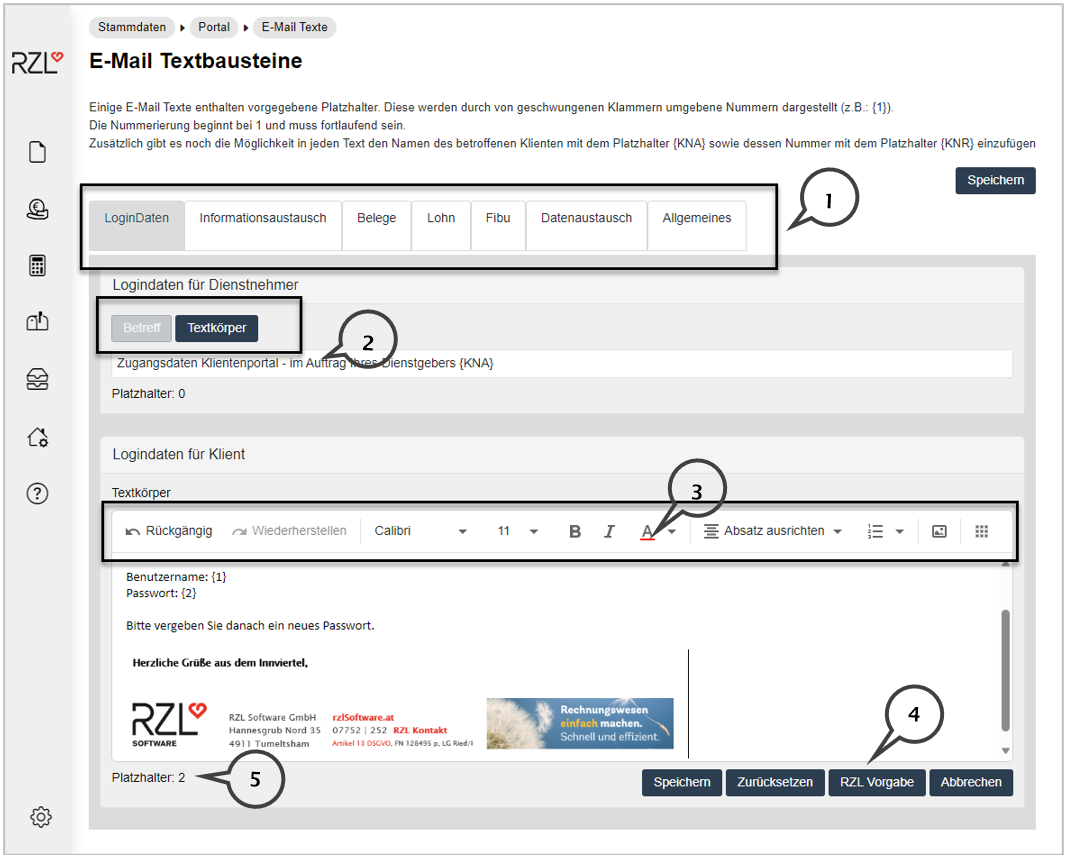Click the insert image icon
This screenshot has height=857, width=1065.
(938, 531)
